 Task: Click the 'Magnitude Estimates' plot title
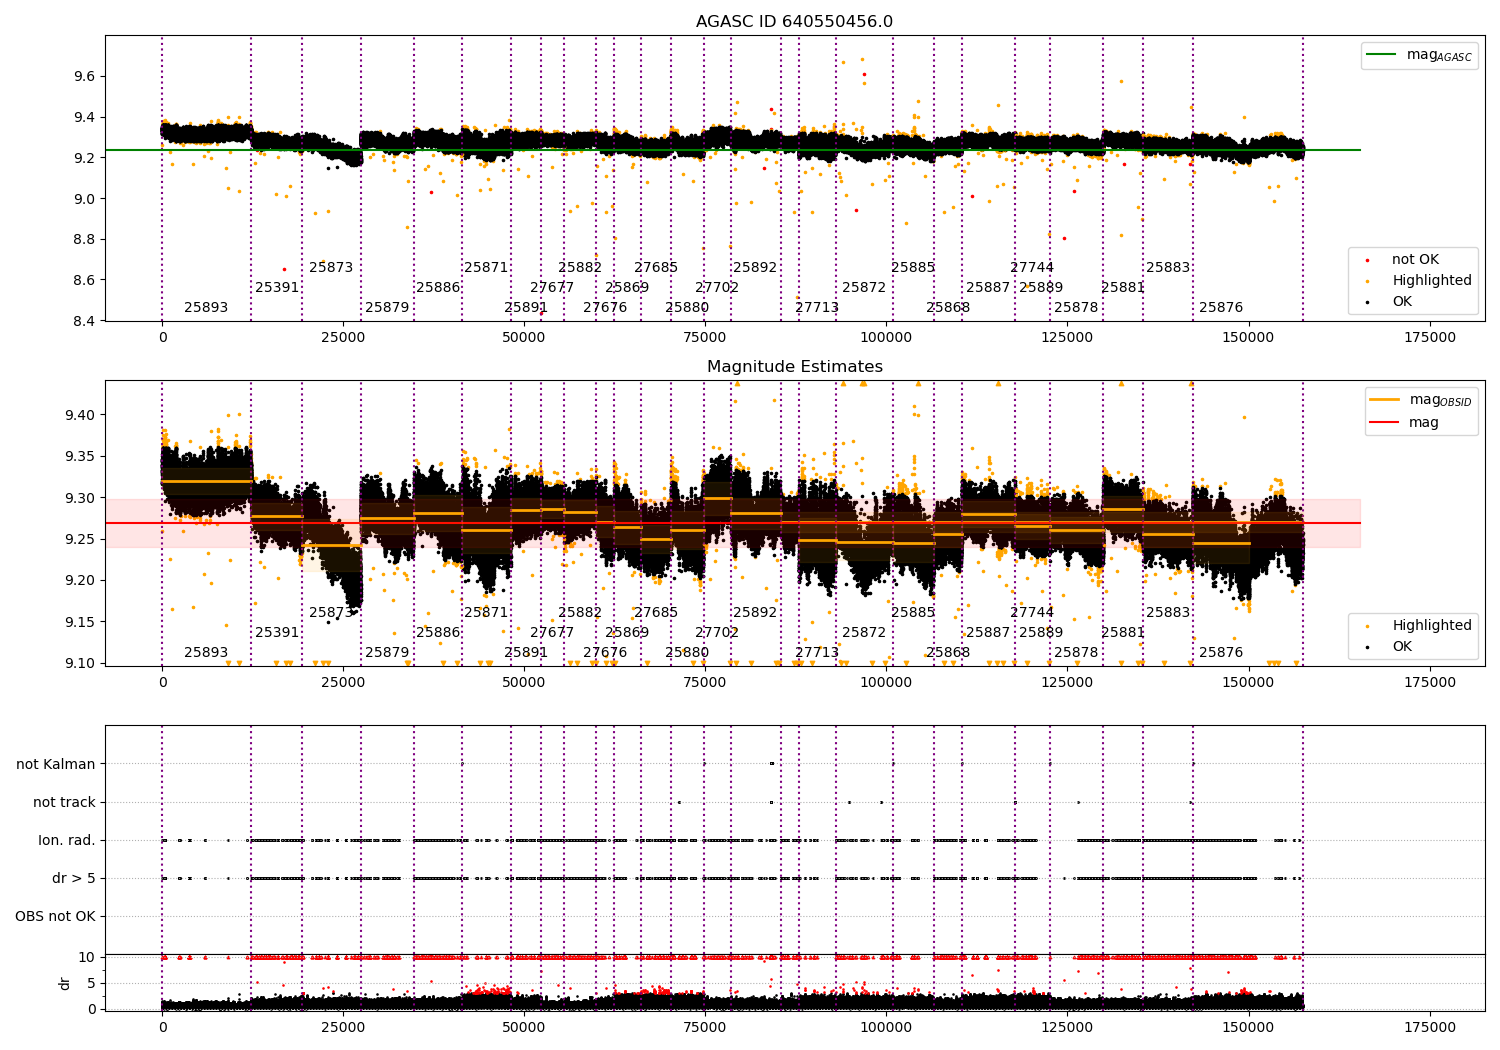(x=794, y=367)
